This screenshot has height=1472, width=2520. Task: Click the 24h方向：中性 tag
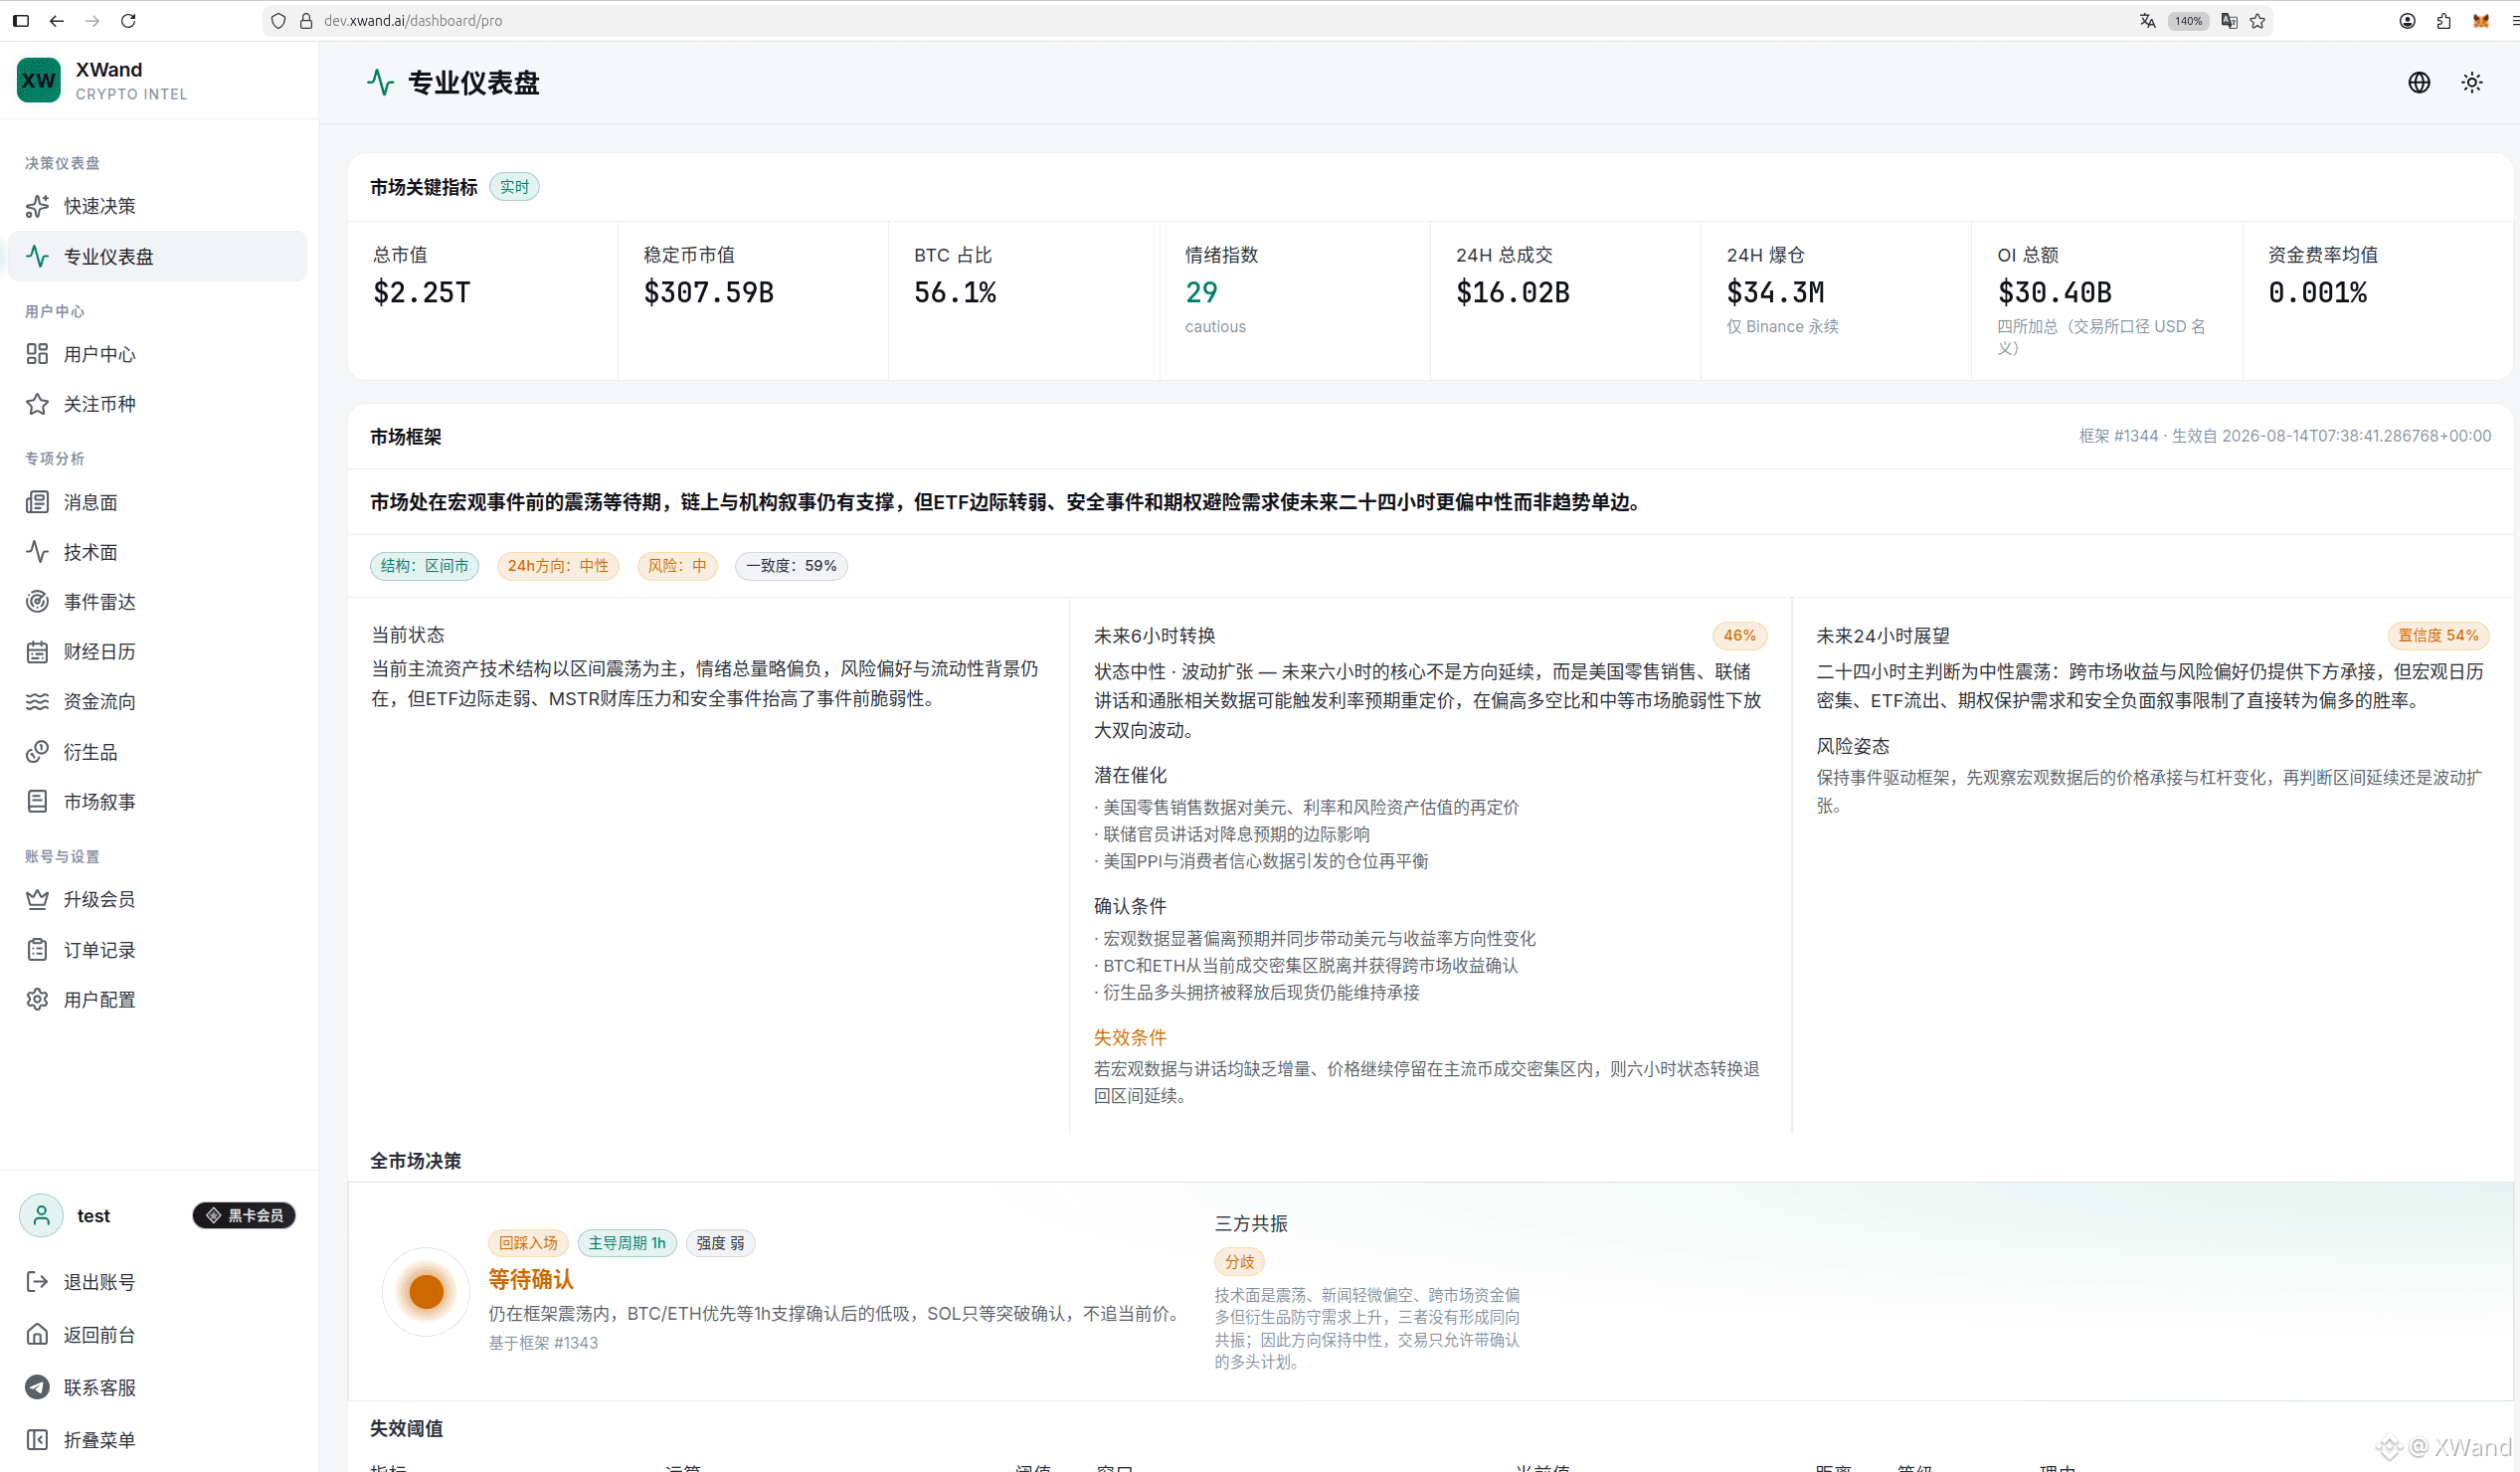(558, 566)
